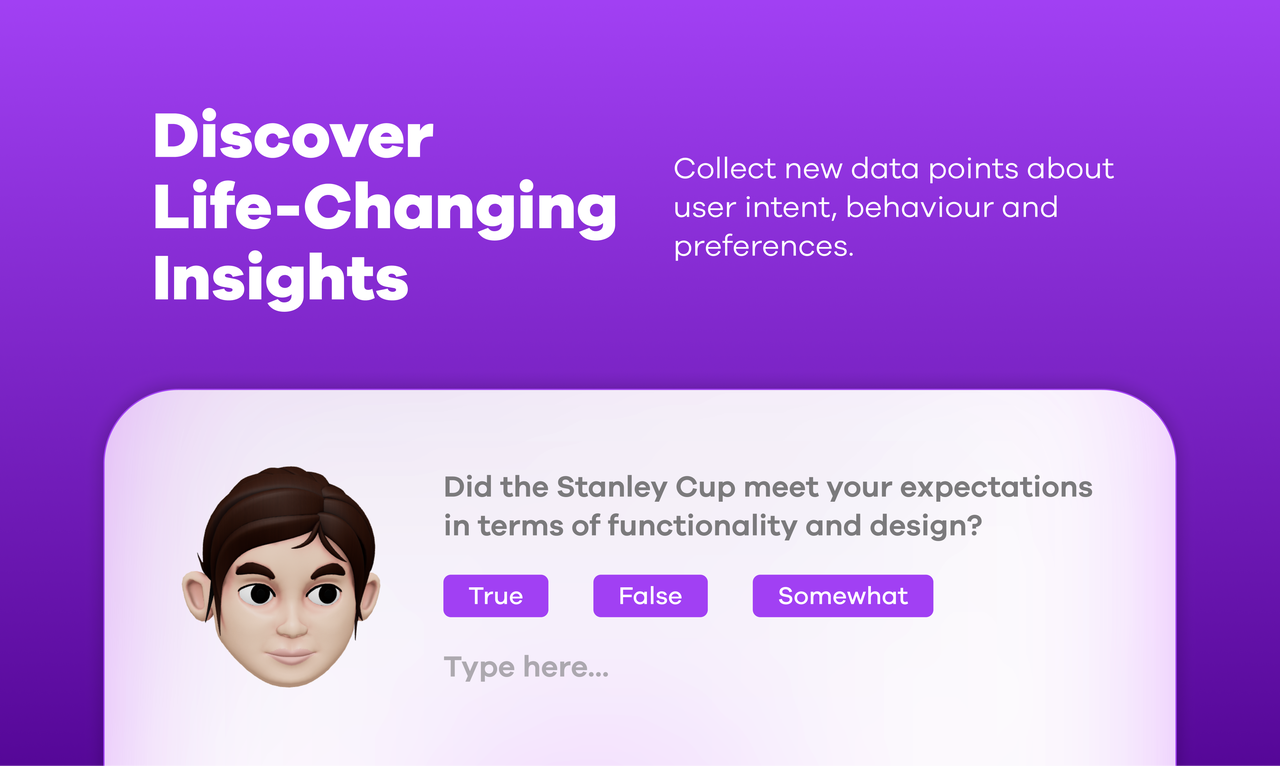Click the Collect new data points line
The width and height of the screenshot is (1280, 766).
pyautogui.click(x=894, y=168)
